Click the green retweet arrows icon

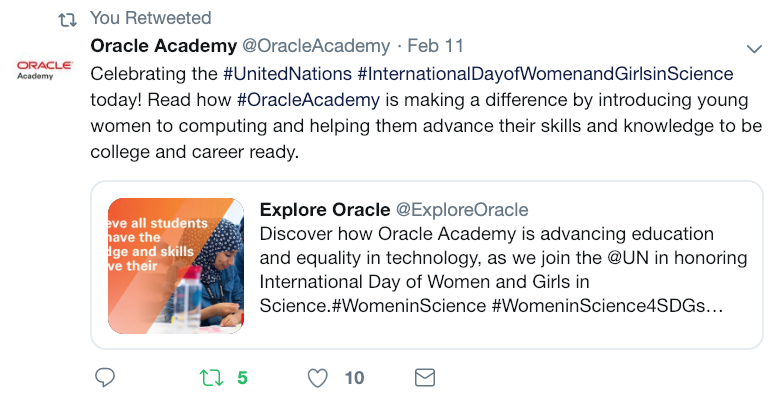point(211,378)
